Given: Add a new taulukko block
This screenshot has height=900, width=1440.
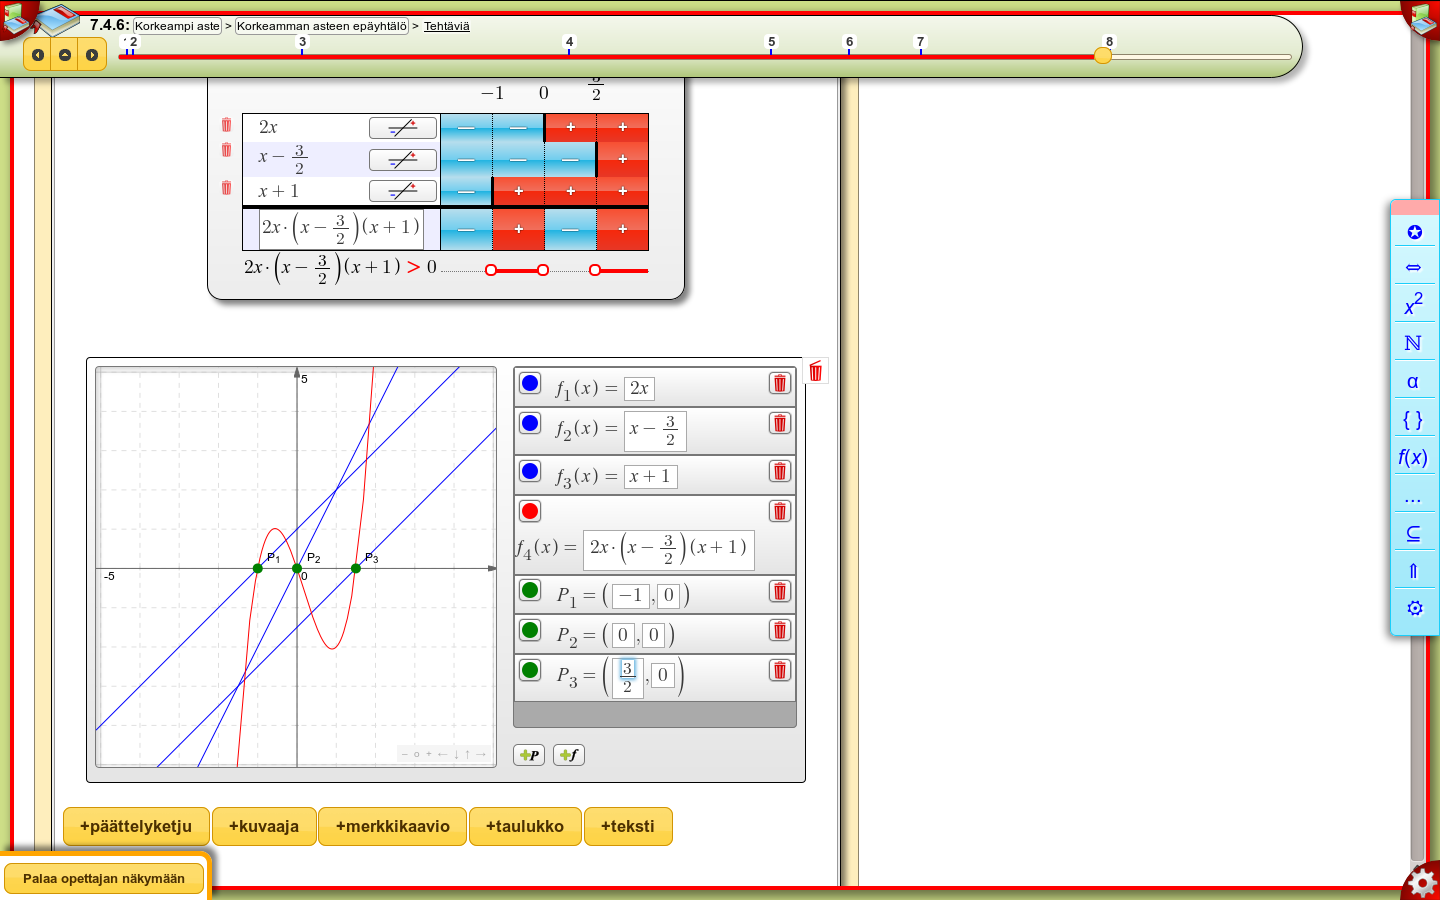Looking at the screenshot, I should [x=525, y=827].
